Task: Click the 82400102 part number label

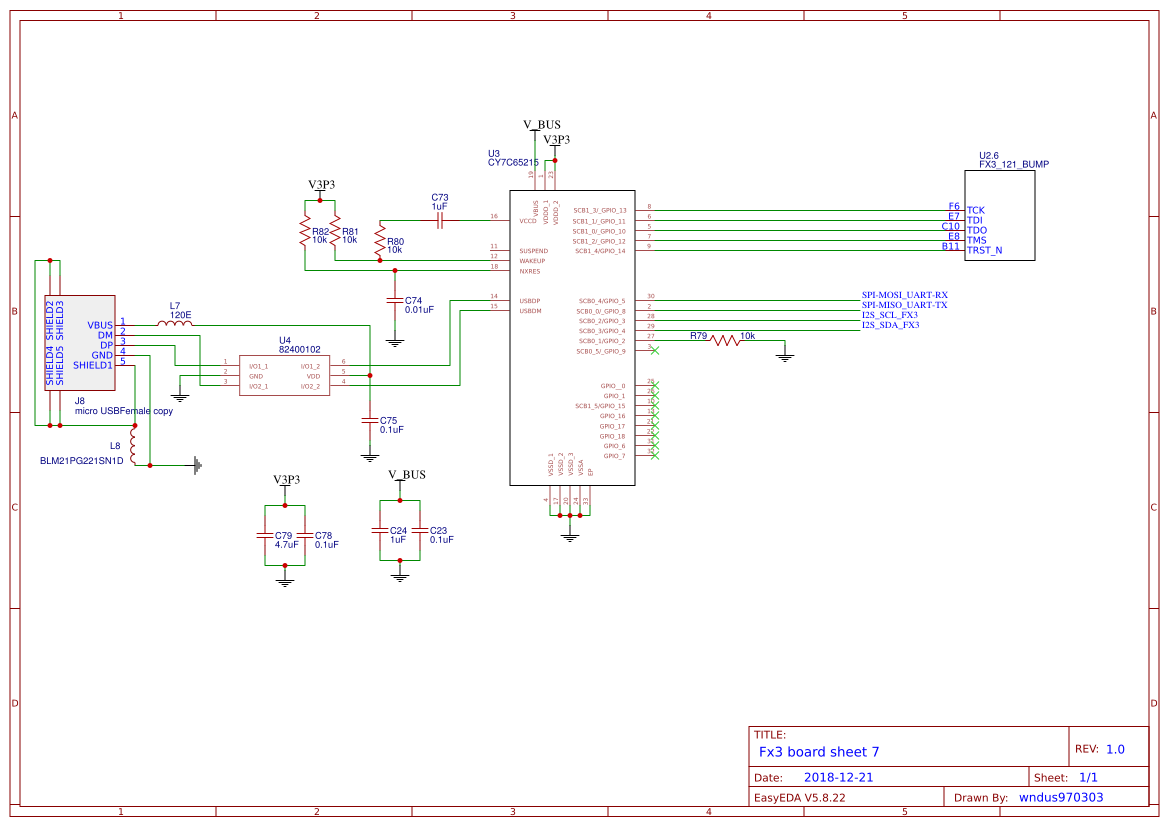Action: [300, 349]
